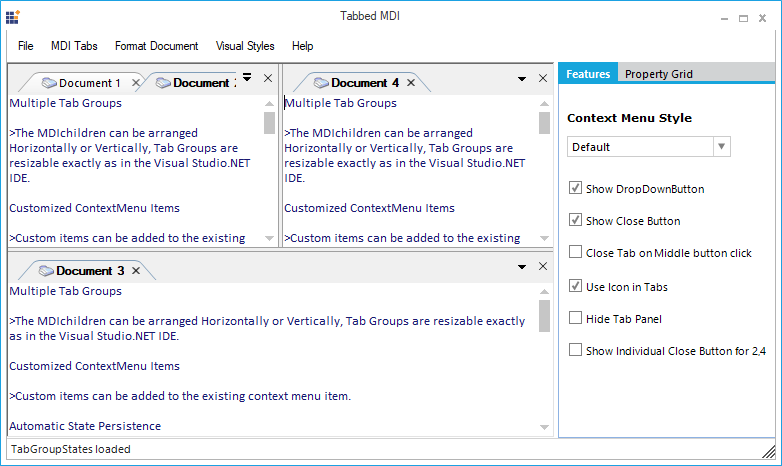782x466 pixels.
Task: Click the scrollbar thumb in Document 3 pane
Action: (x=544, y=316)
